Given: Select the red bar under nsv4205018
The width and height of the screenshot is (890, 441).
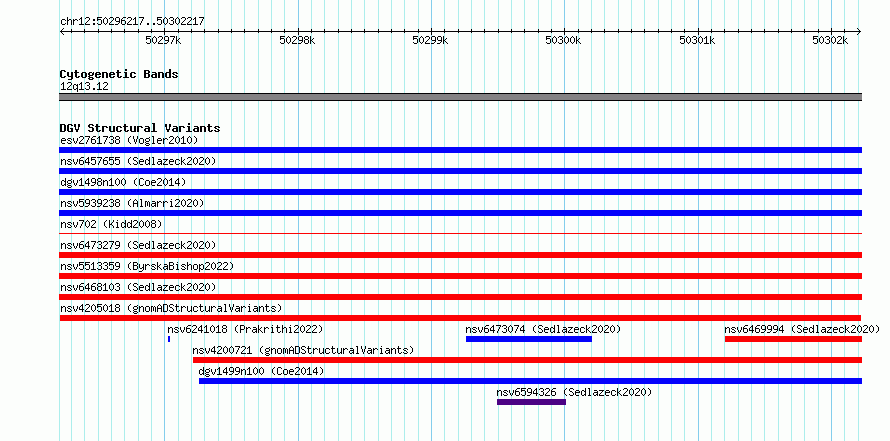Looking at the screenshot, I should (460, 318).
